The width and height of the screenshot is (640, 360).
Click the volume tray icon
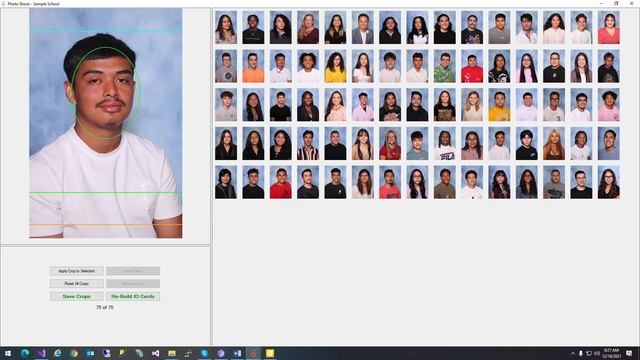597,353
